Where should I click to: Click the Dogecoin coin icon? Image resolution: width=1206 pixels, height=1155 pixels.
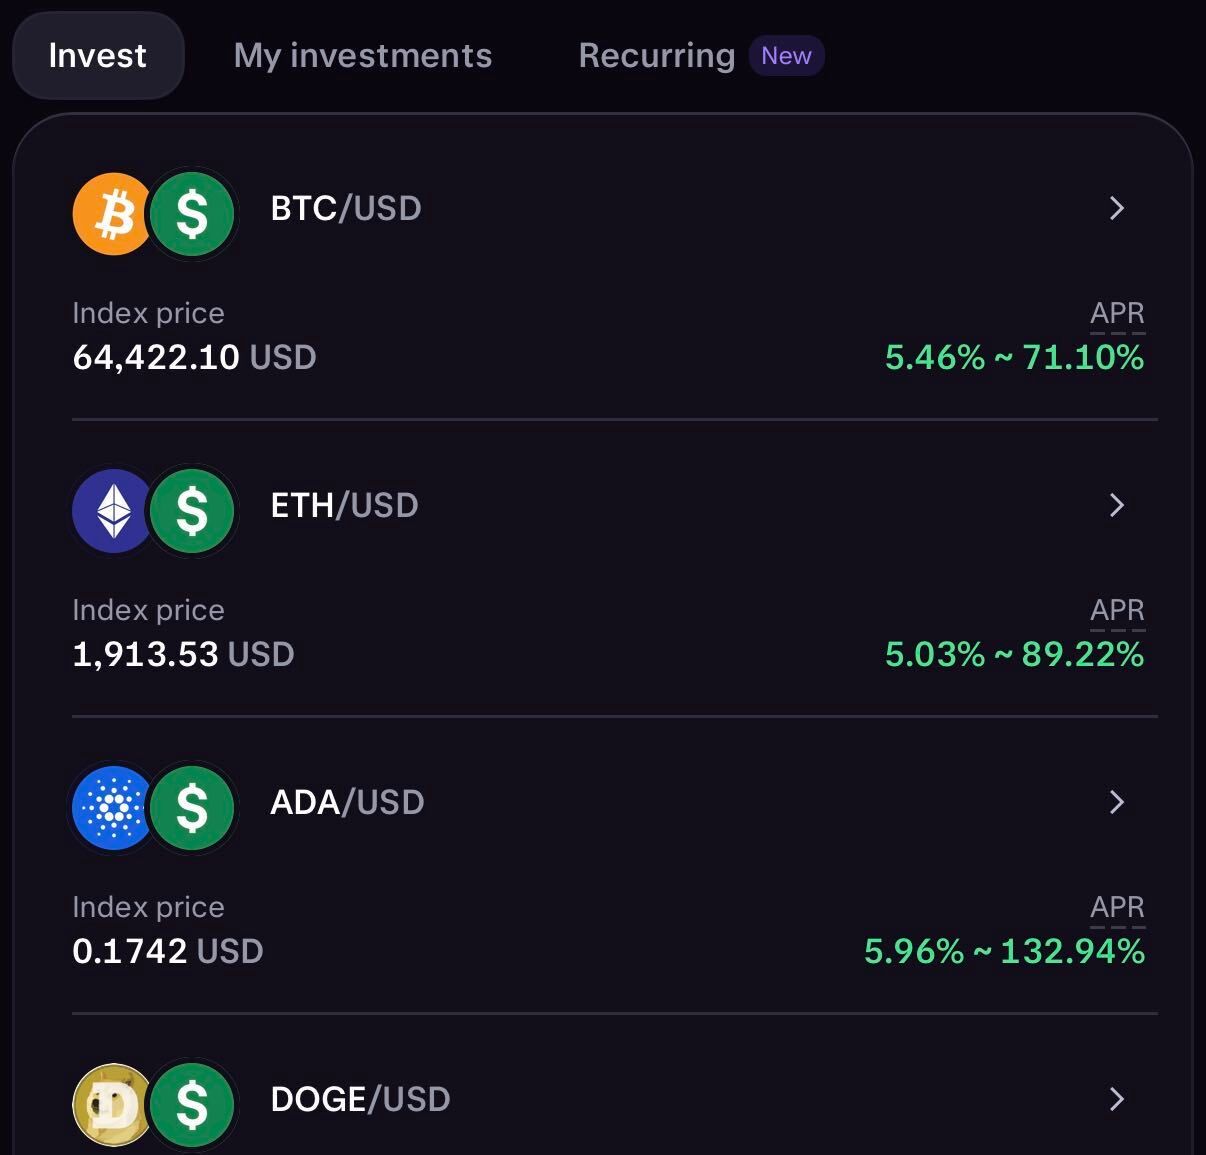click(113, 1105)
